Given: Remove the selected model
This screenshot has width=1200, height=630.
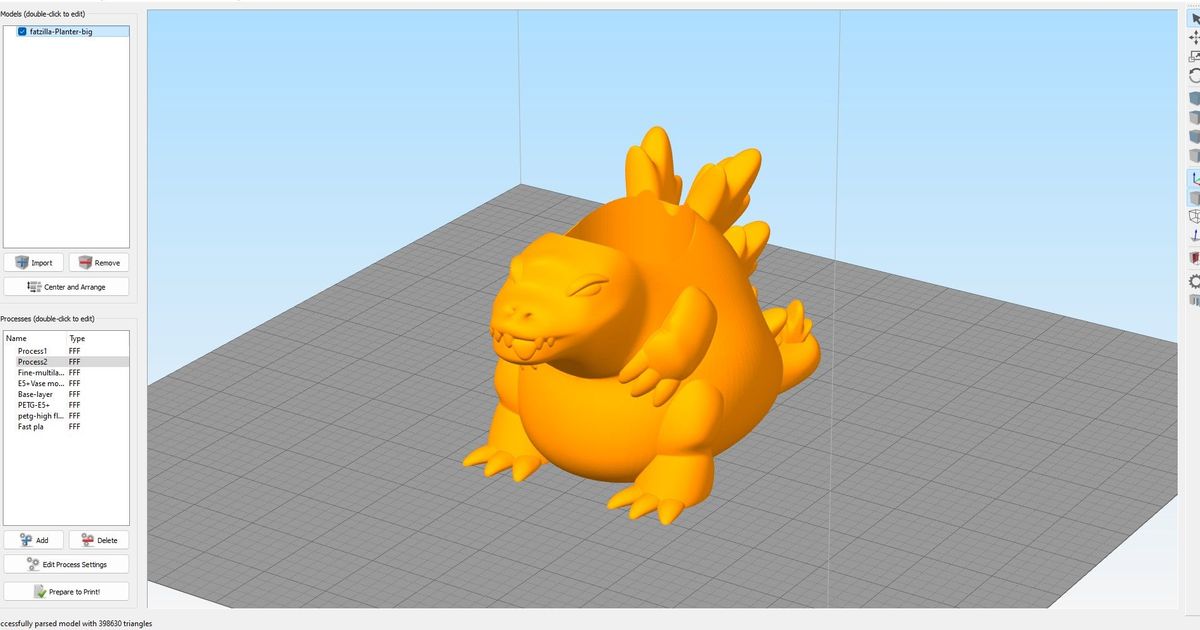Looking at the screenshot, I should [100, 262].
